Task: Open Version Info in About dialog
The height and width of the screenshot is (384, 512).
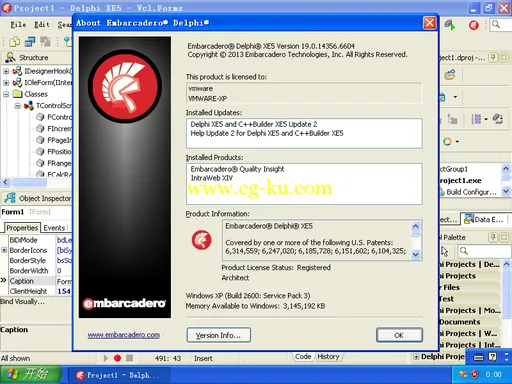Action: (x=219, y=335)
